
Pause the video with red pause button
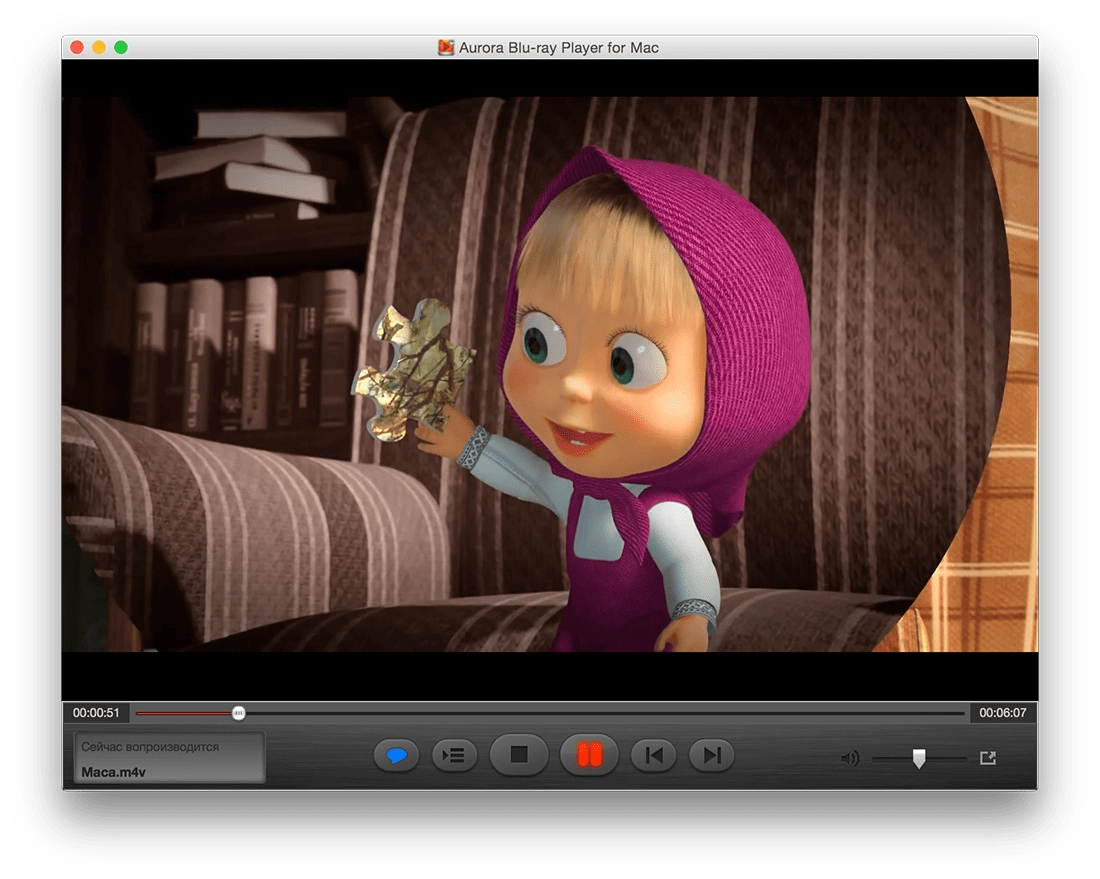coord(589,755)
